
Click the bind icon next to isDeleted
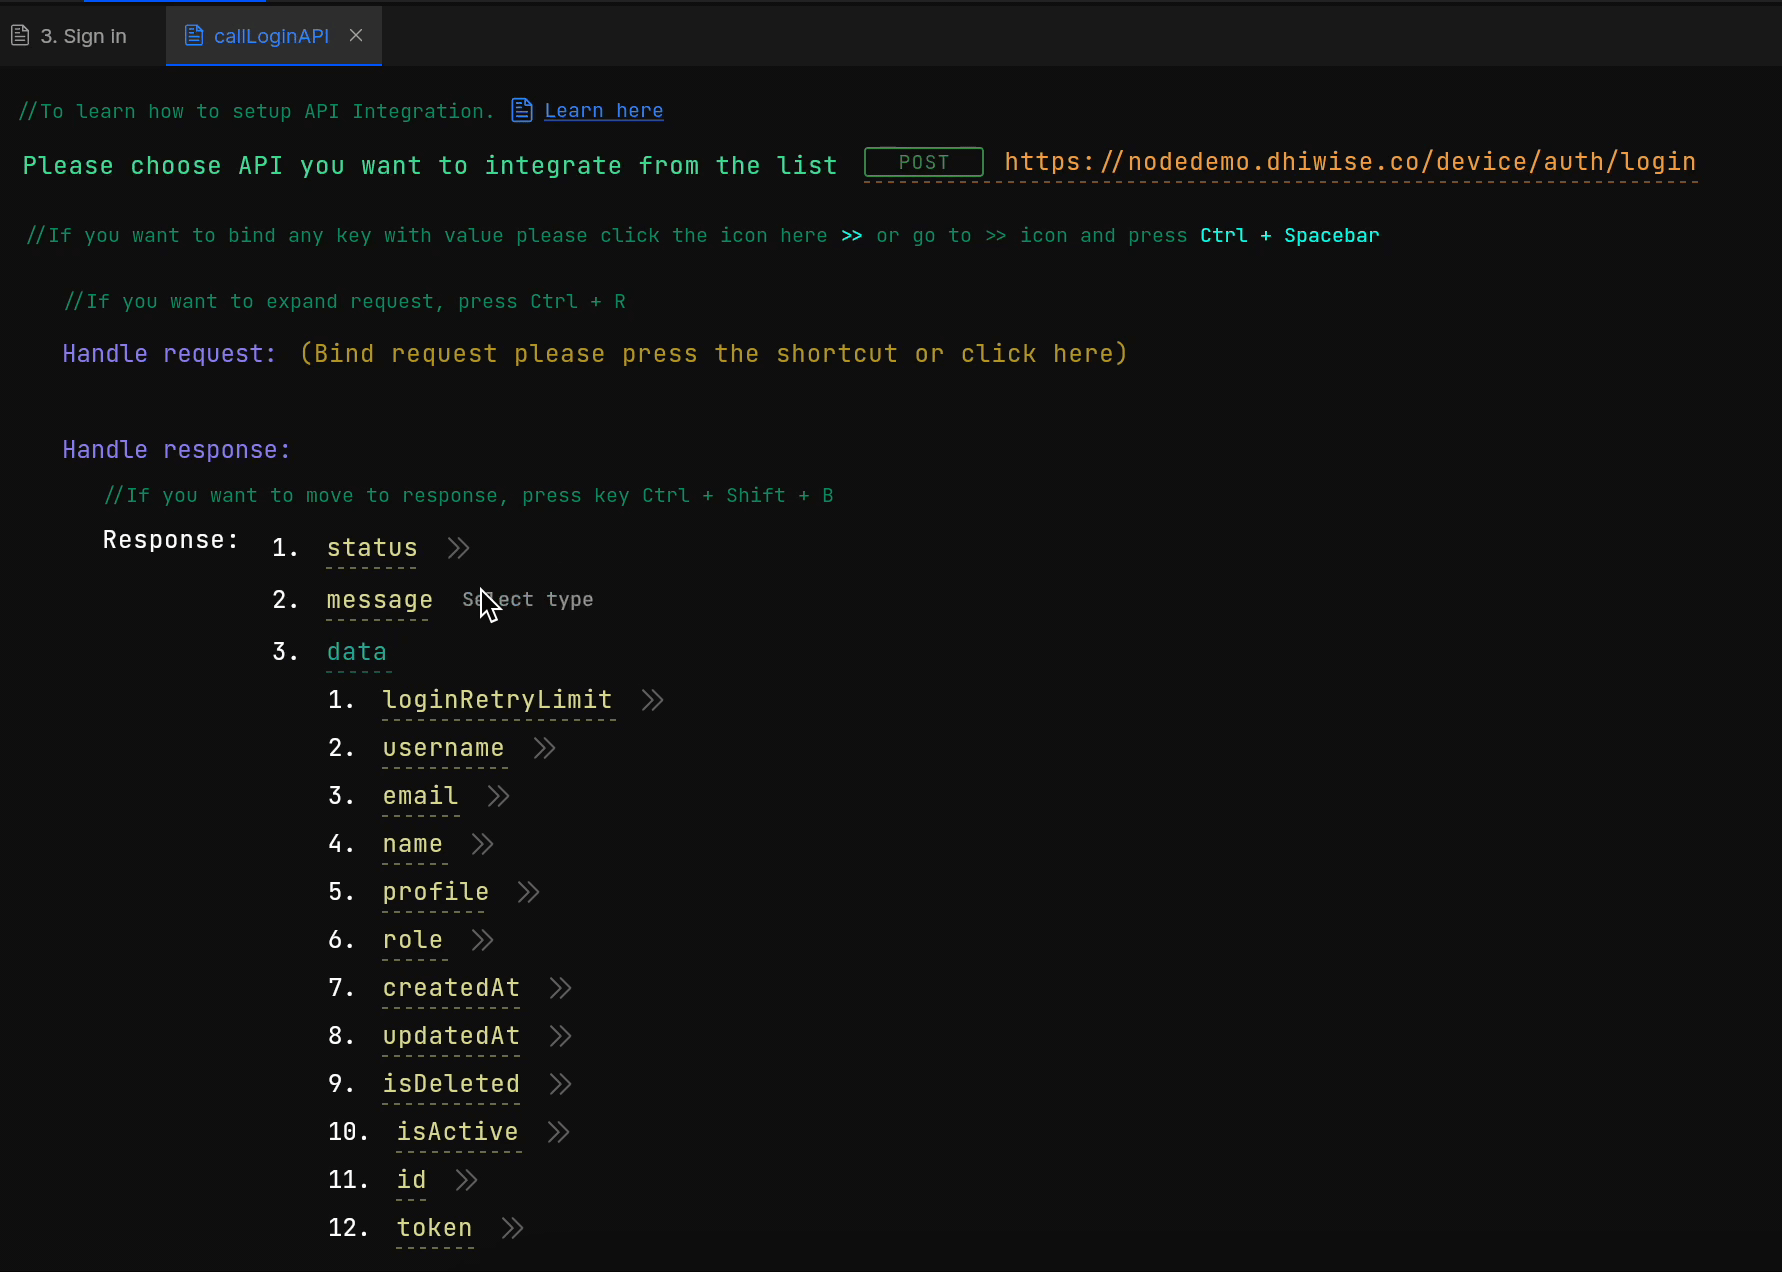coord(558,1083)
